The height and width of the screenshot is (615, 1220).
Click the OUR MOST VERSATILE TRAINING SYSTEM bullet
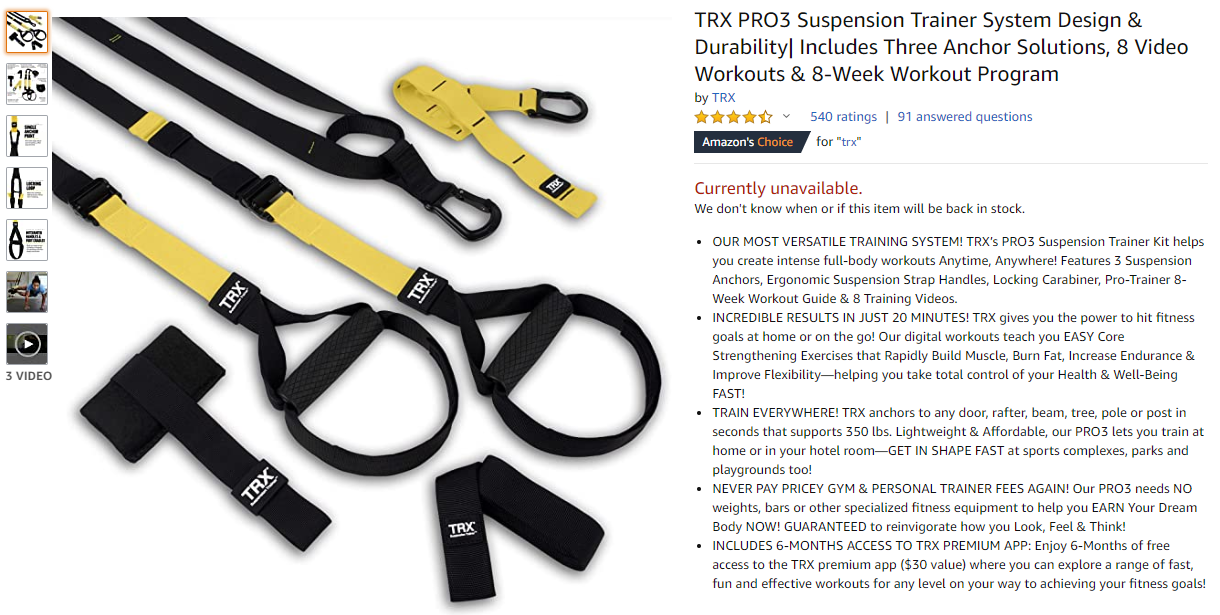point(958,270)
